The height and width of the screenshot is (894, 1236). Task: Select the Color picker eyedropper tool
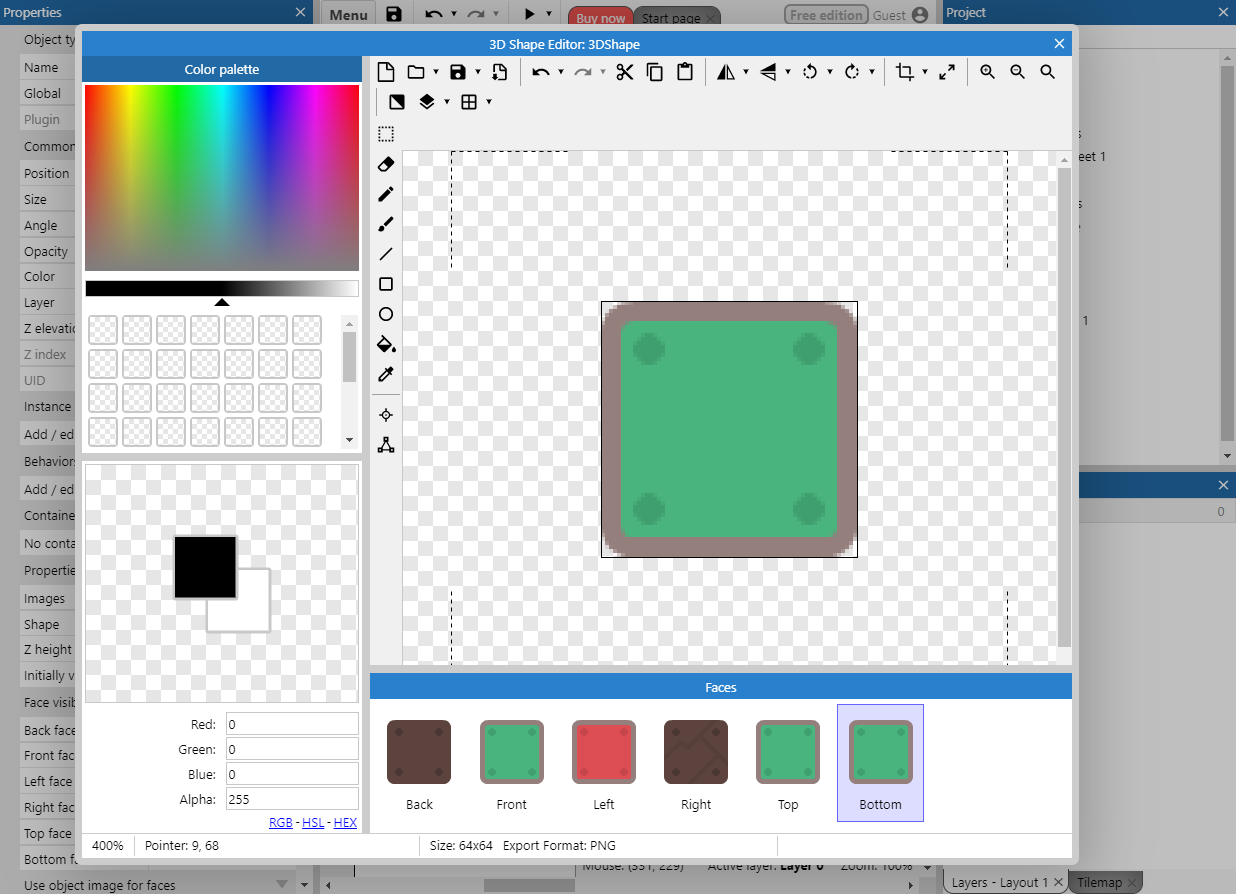[x=386, y=374]
